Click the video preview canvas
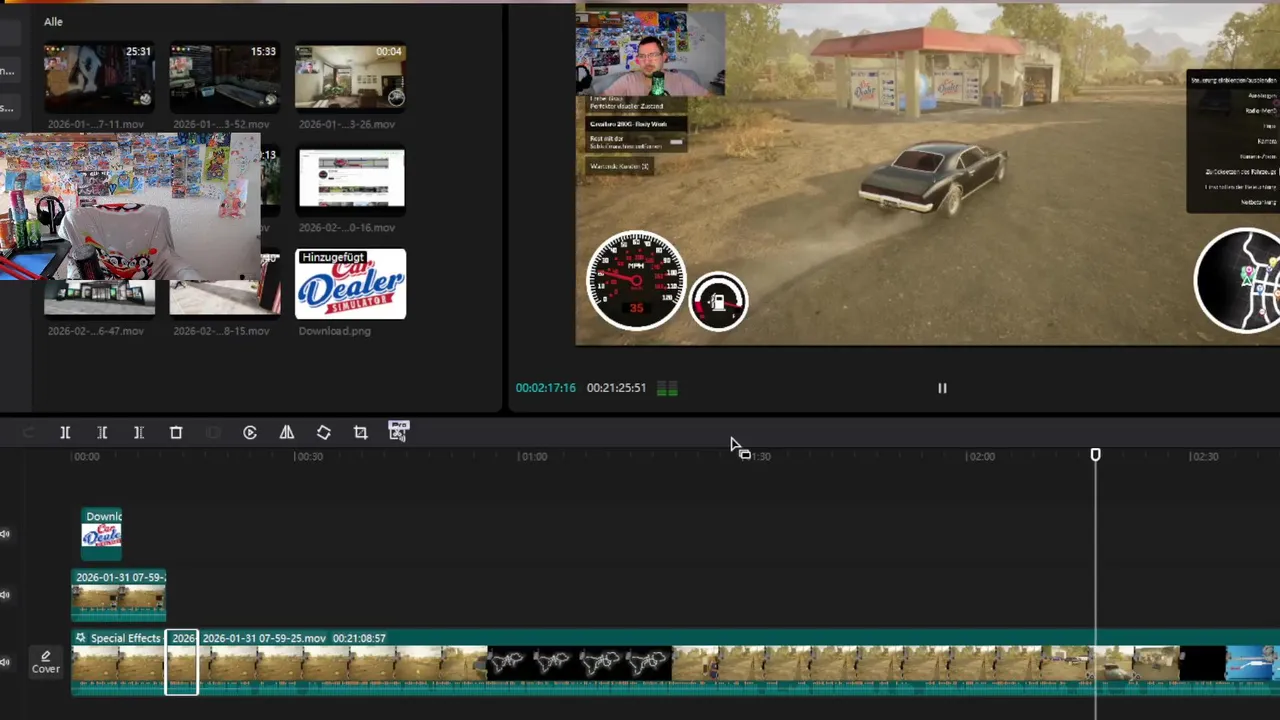1280x720 pixels. 928,175
